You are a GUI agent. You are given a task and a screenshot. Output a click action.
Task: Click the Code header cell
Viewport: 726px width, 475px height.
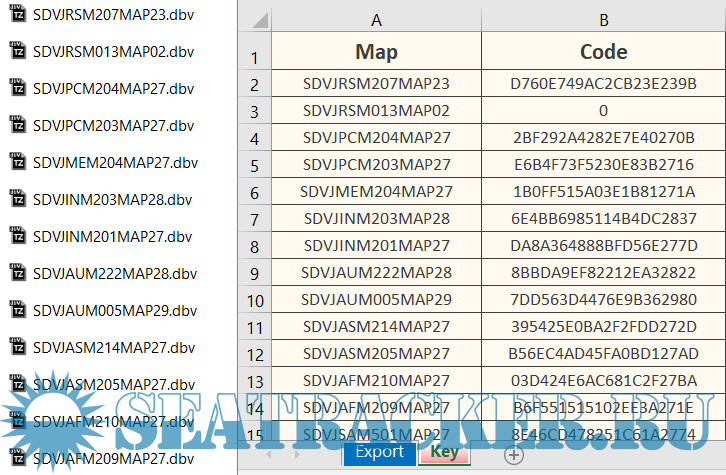point(603,52)
